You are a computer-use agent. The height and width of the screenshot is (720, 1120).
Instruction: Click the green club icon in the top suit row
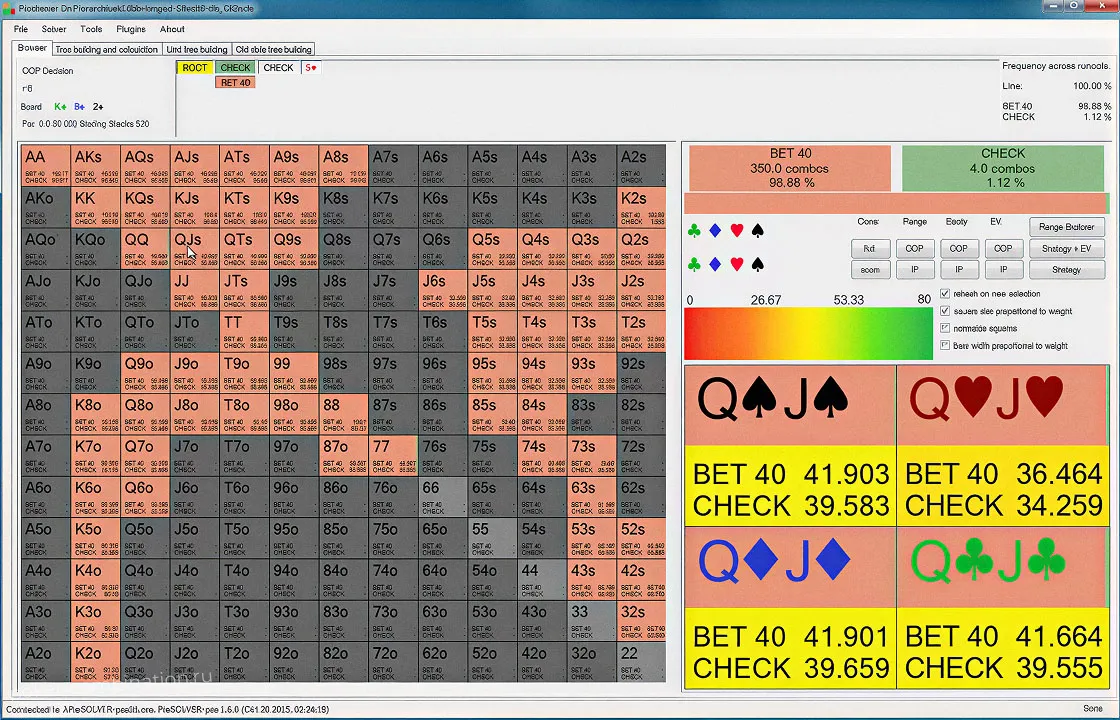coord(694,231)
